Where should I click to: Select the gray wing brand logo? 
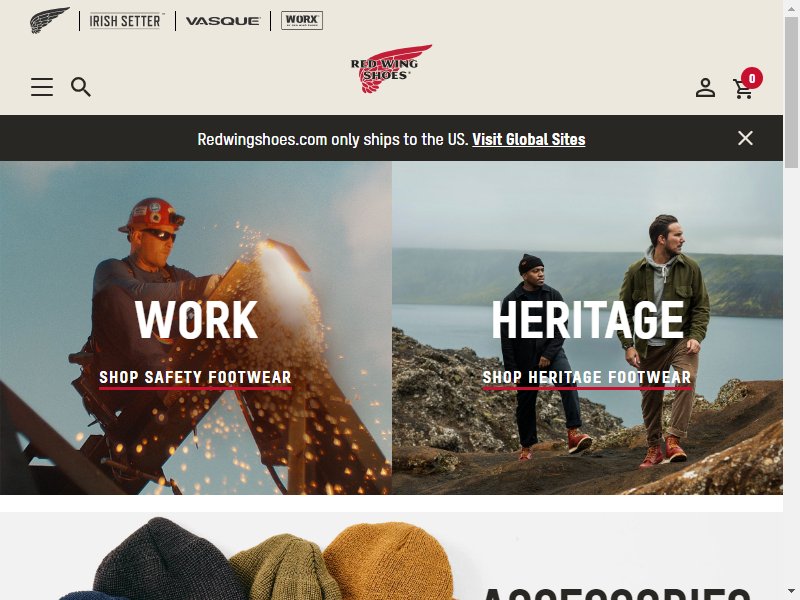(x=49, y=20)
